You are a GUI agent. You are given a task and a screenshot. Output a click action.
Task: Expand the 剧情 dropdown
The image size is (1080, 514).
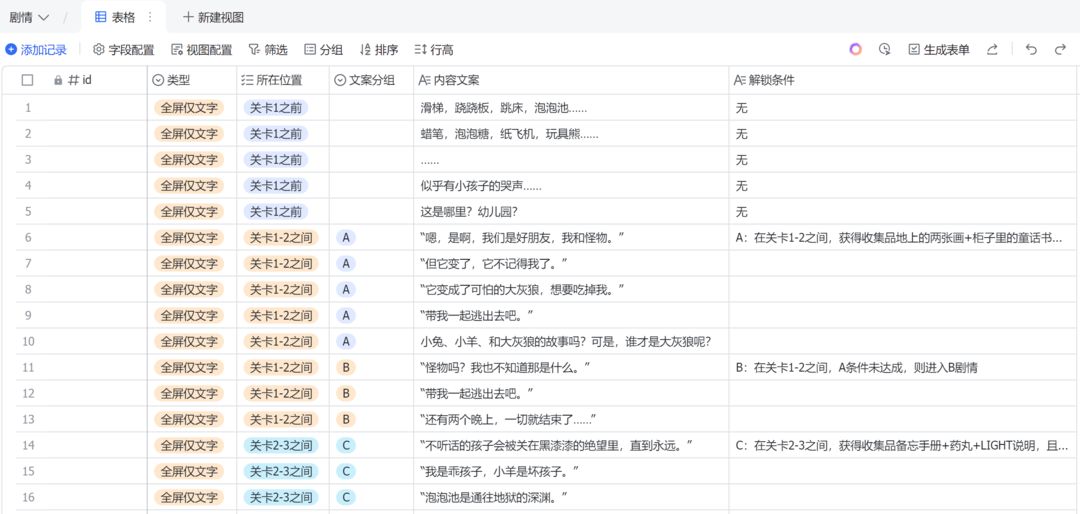point(29,17)
